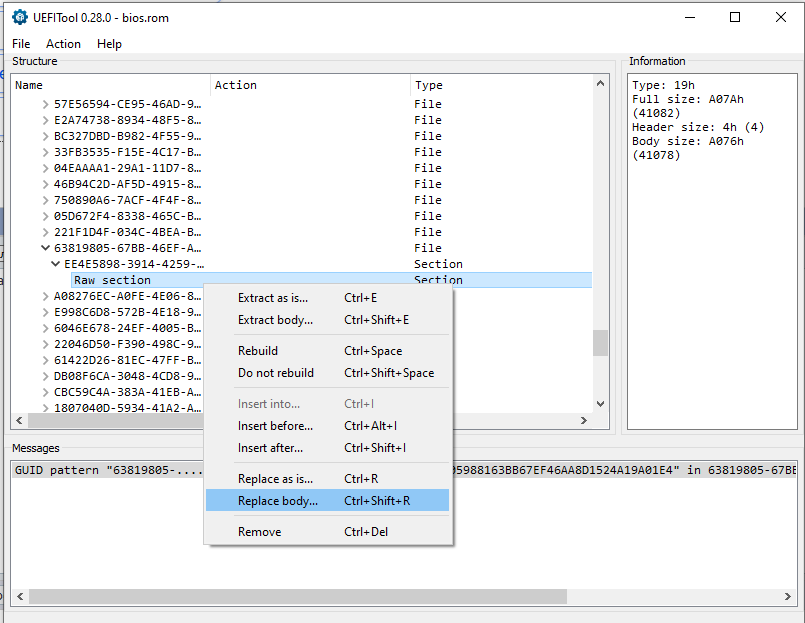Screen dimensions: 805x623
Task: Expand the 61422D26-81EC-47FF file node
Action: pos(45,360)
